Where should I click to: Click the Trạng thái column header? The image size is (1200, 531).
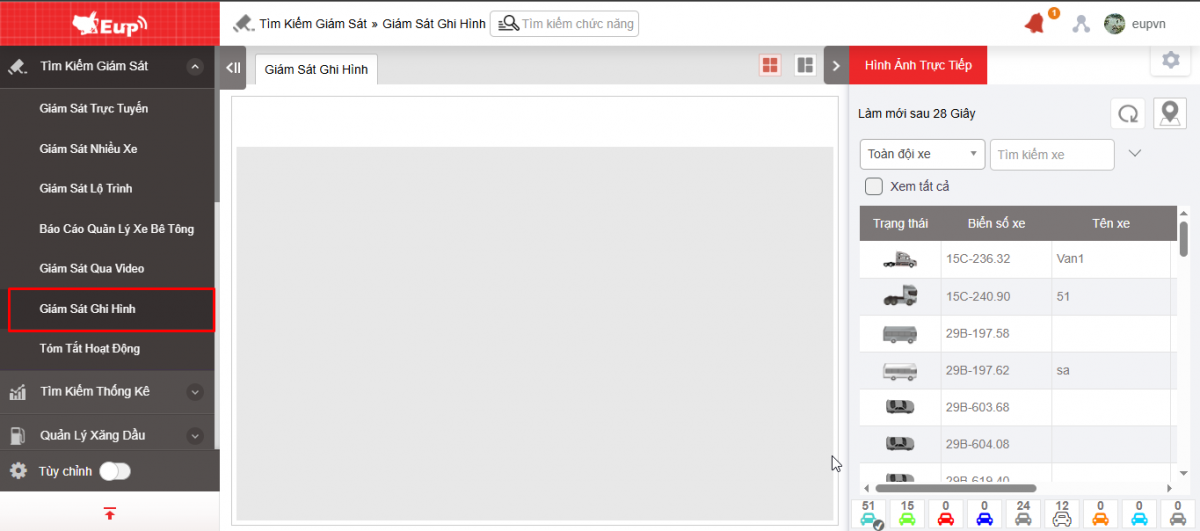tap(900, 223)
